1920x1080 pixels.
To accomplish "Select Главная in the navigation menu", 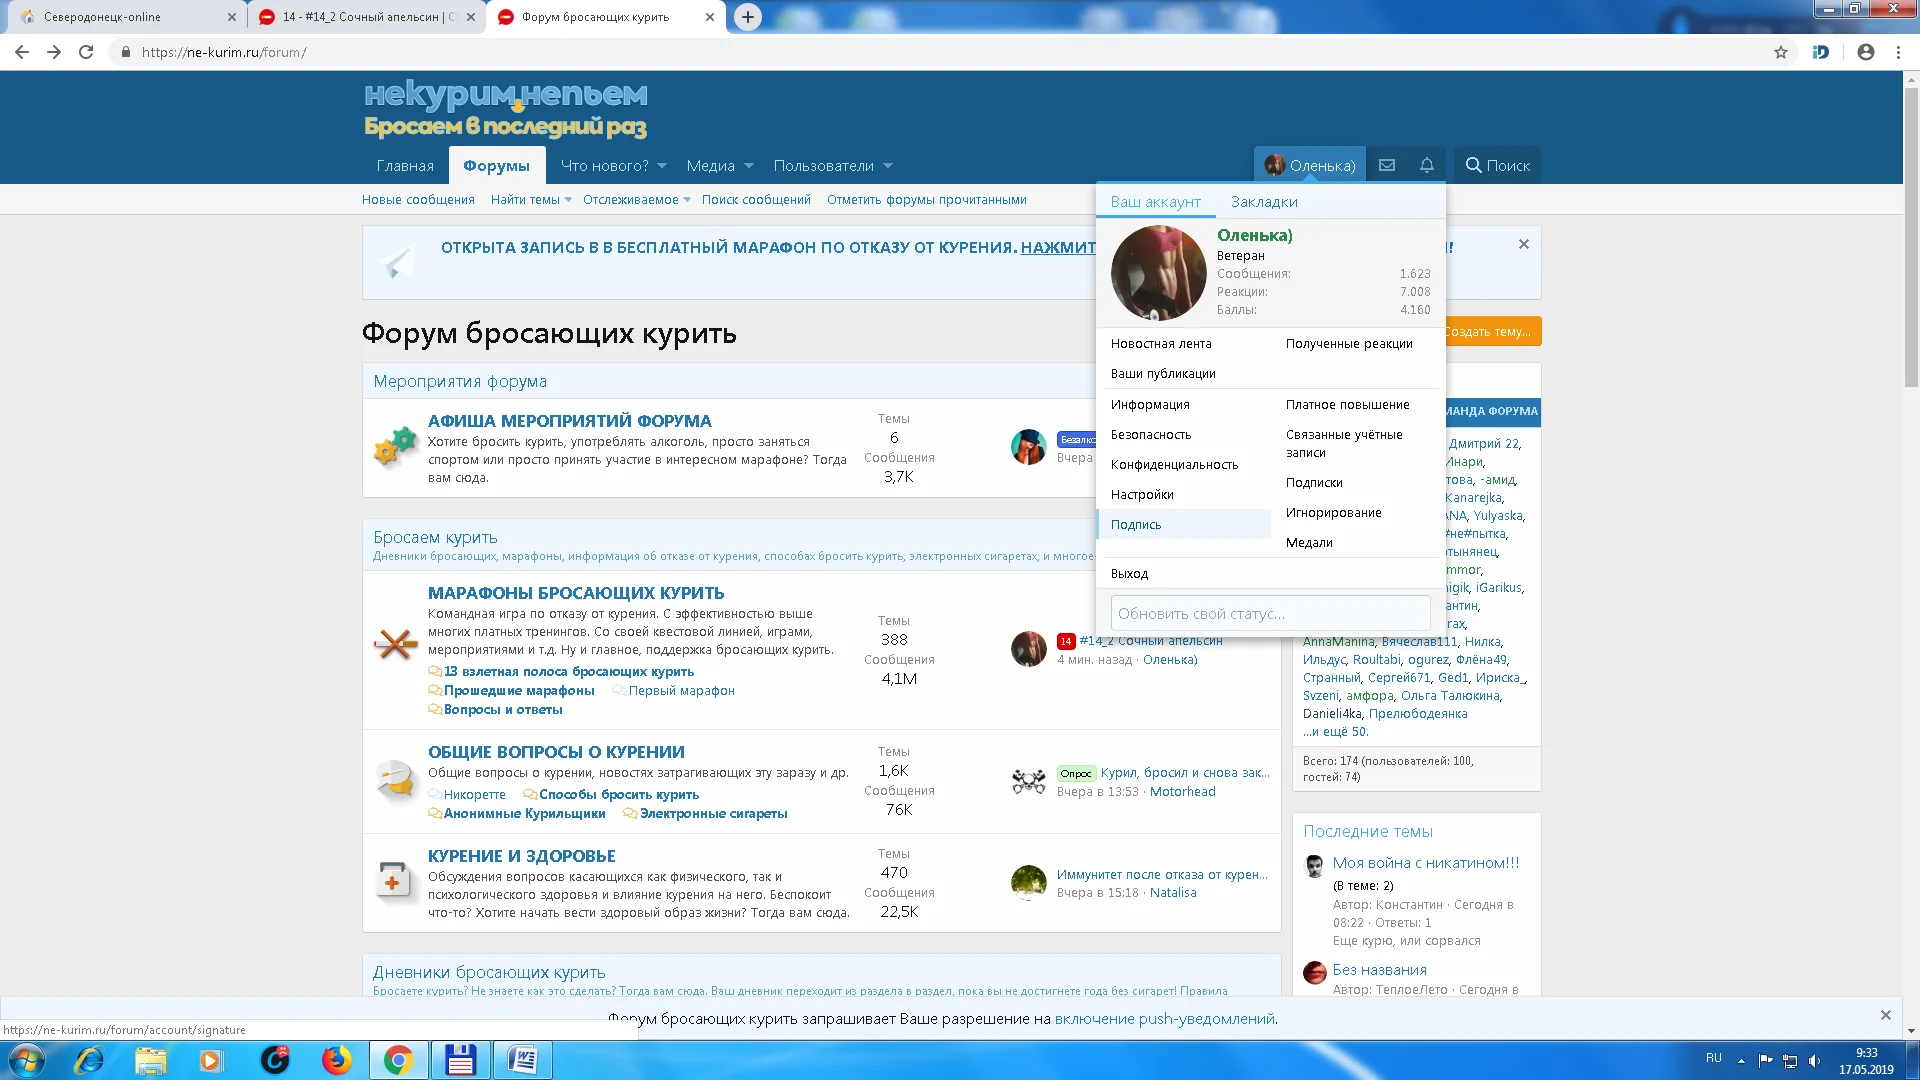I will click(x=405, y=165).
